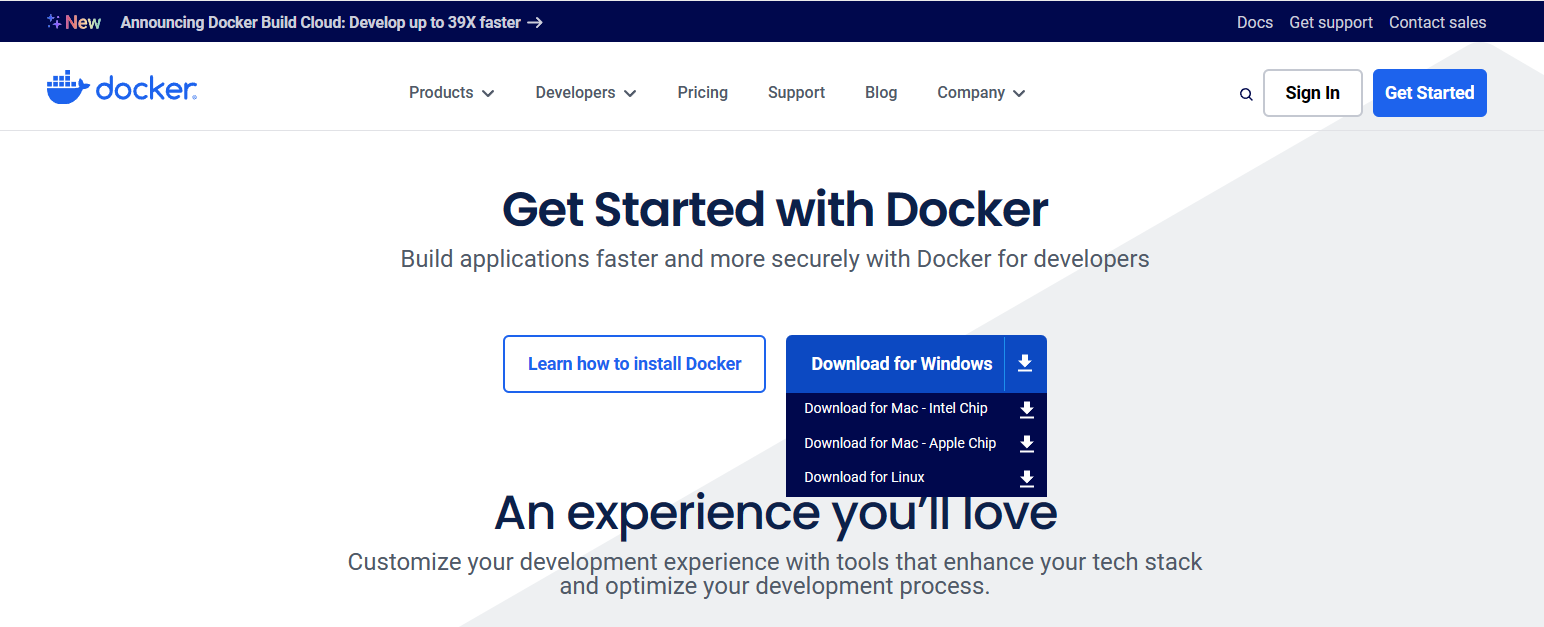This screenshot has height=627, width=1544.
Task: Expand the Developers menu chevron
Action: 630,93
